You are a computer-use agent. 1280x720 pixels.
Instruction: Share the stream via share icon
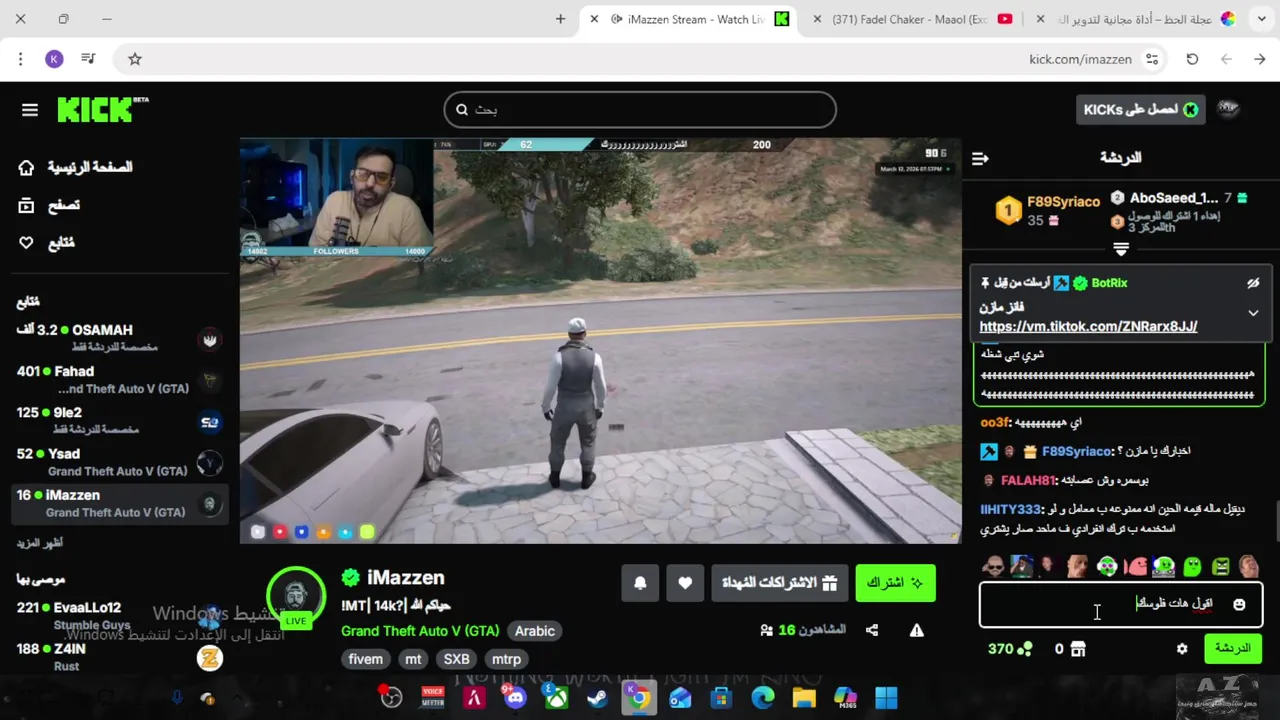click(x=872, y=630)
